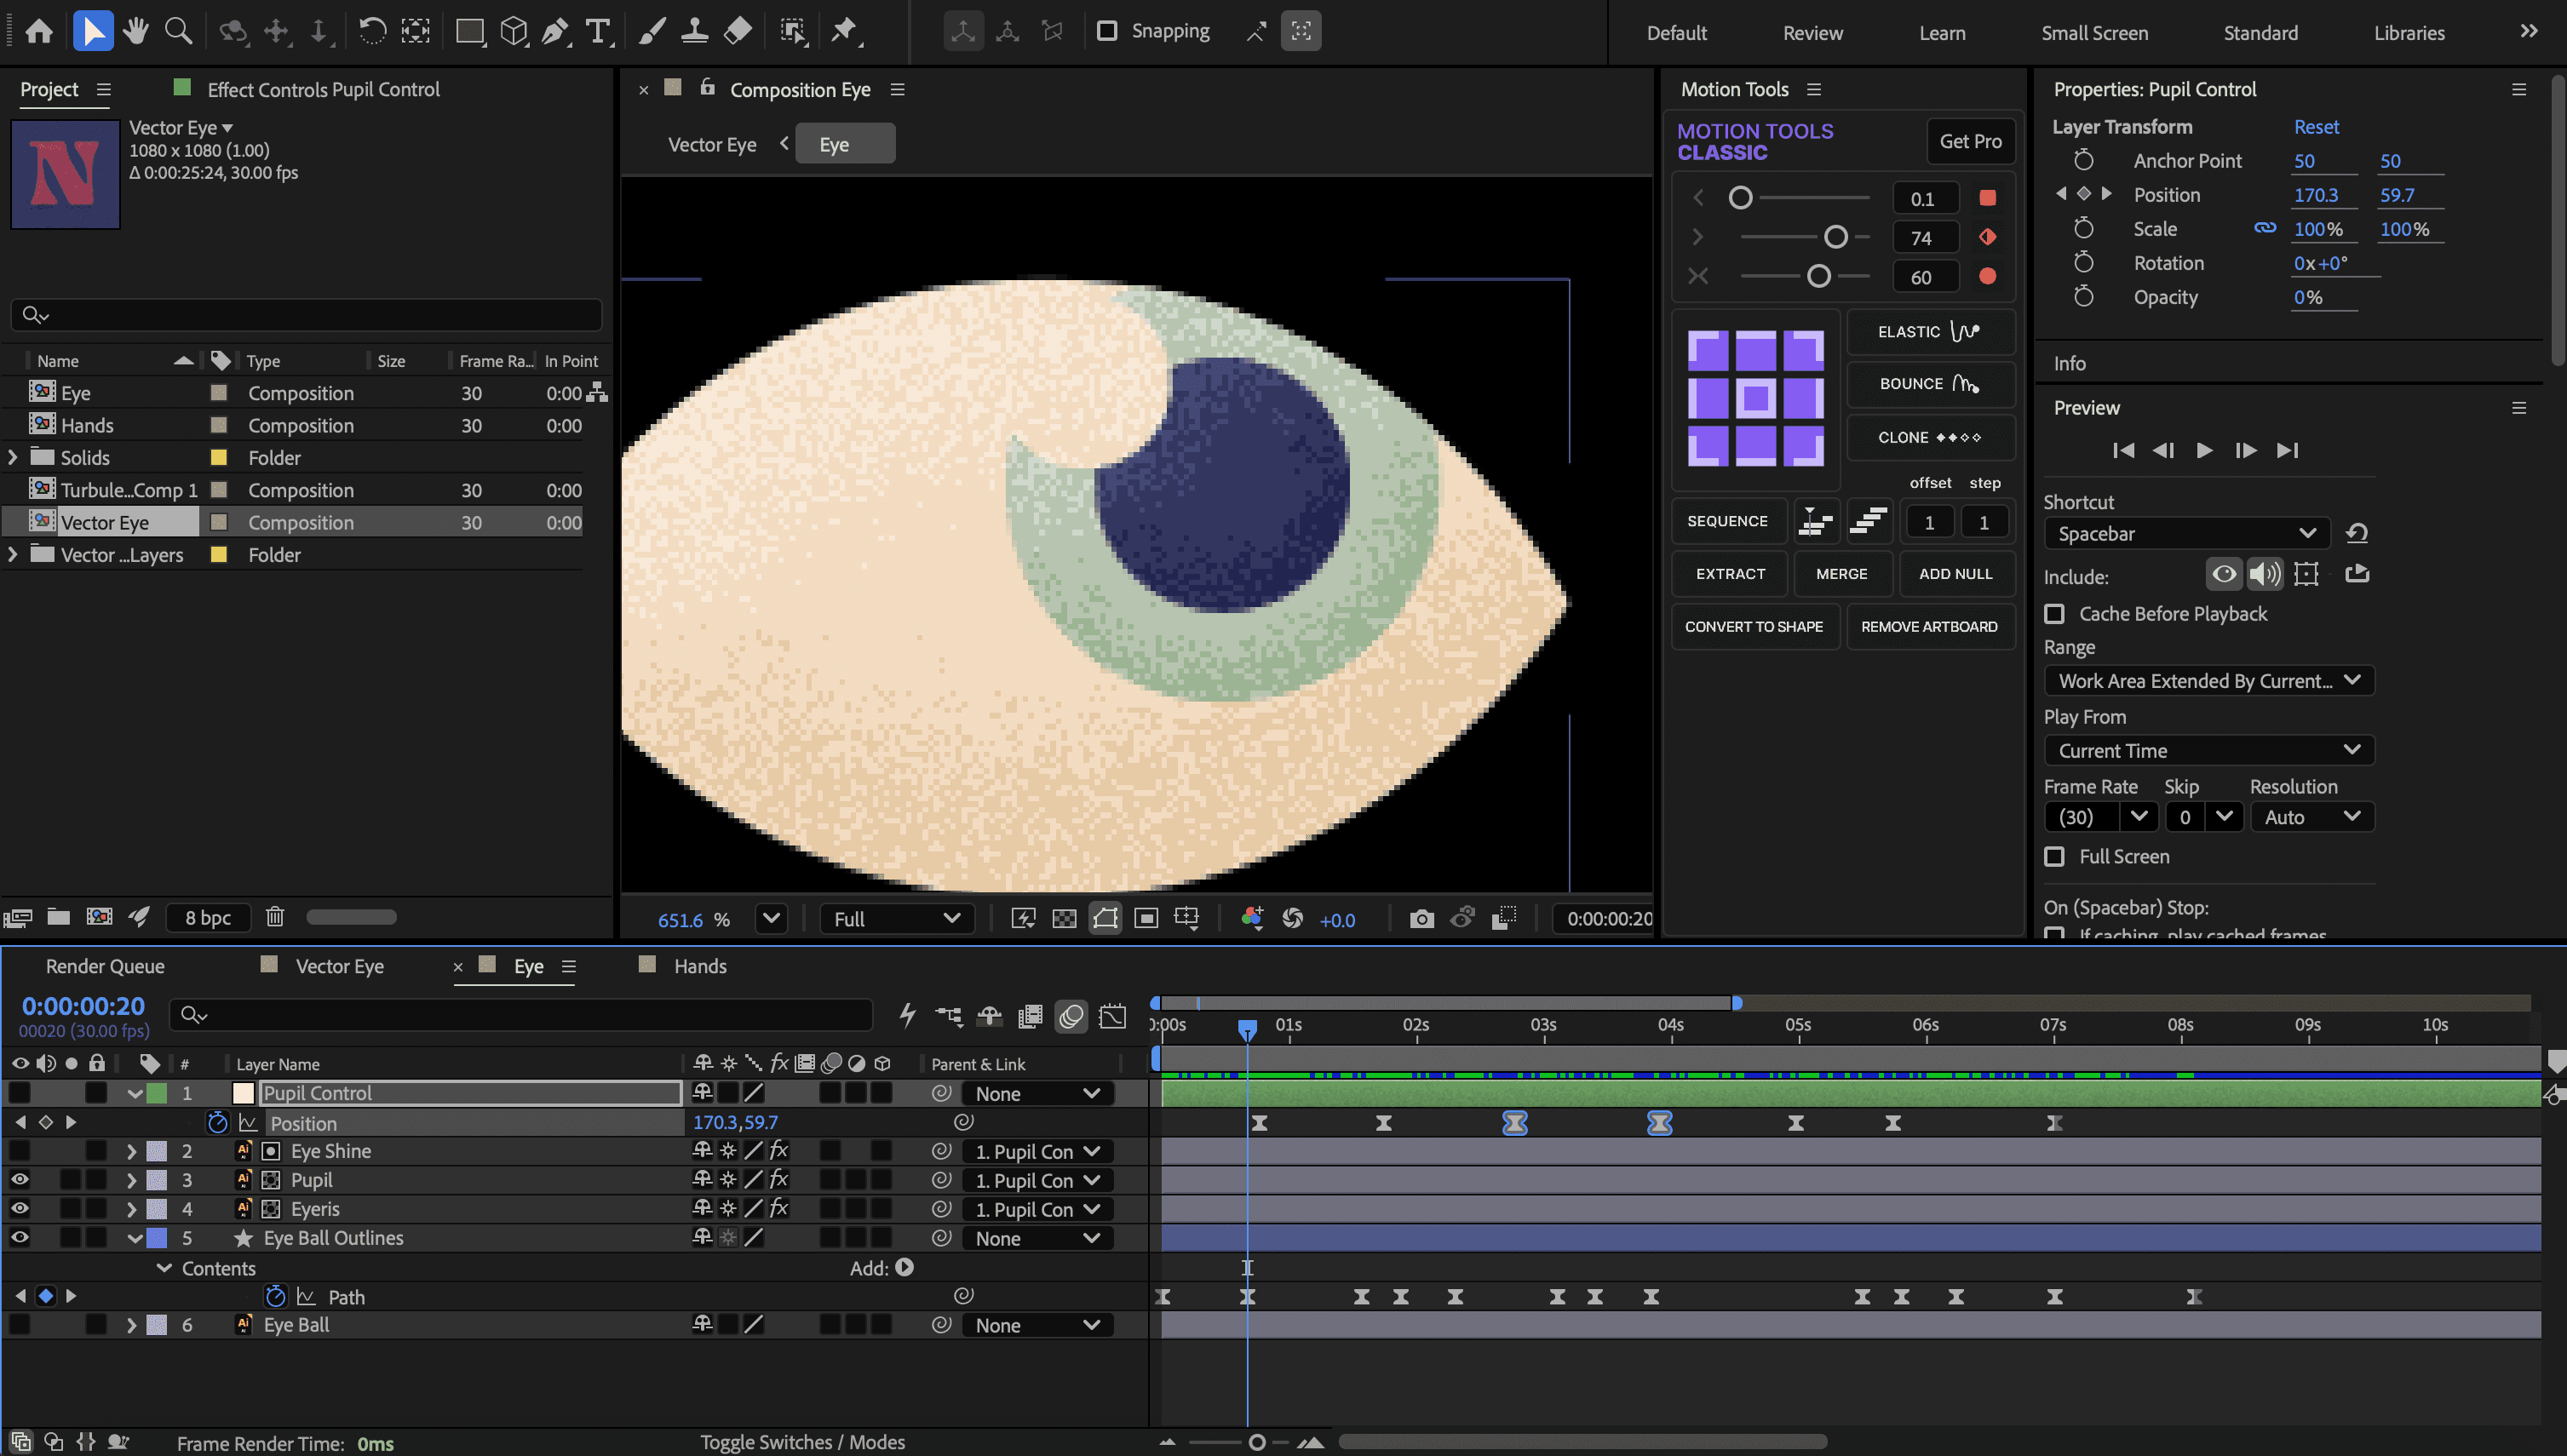Expand the Solids folder
This screenshot has width=2567, height=1456.
[13, 457]
